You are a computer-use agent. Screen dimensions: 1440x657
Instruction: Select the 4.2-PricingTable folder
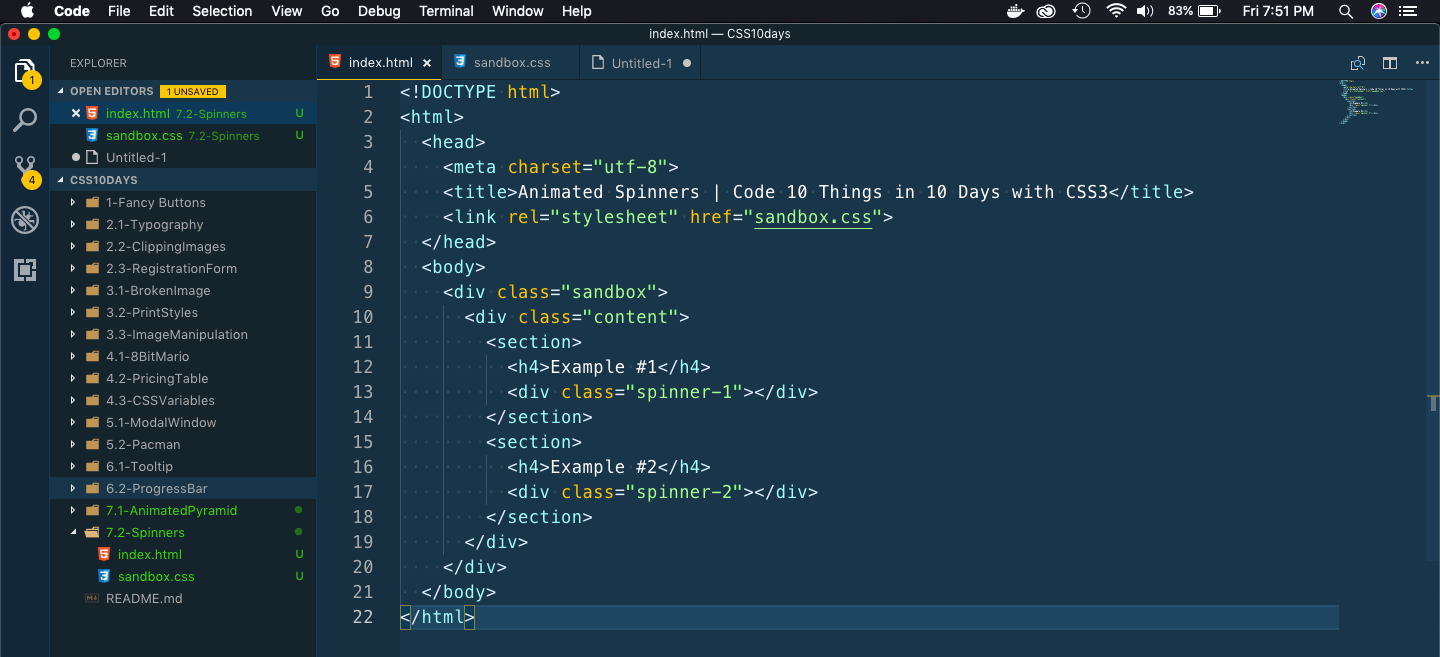pos(183,378)
